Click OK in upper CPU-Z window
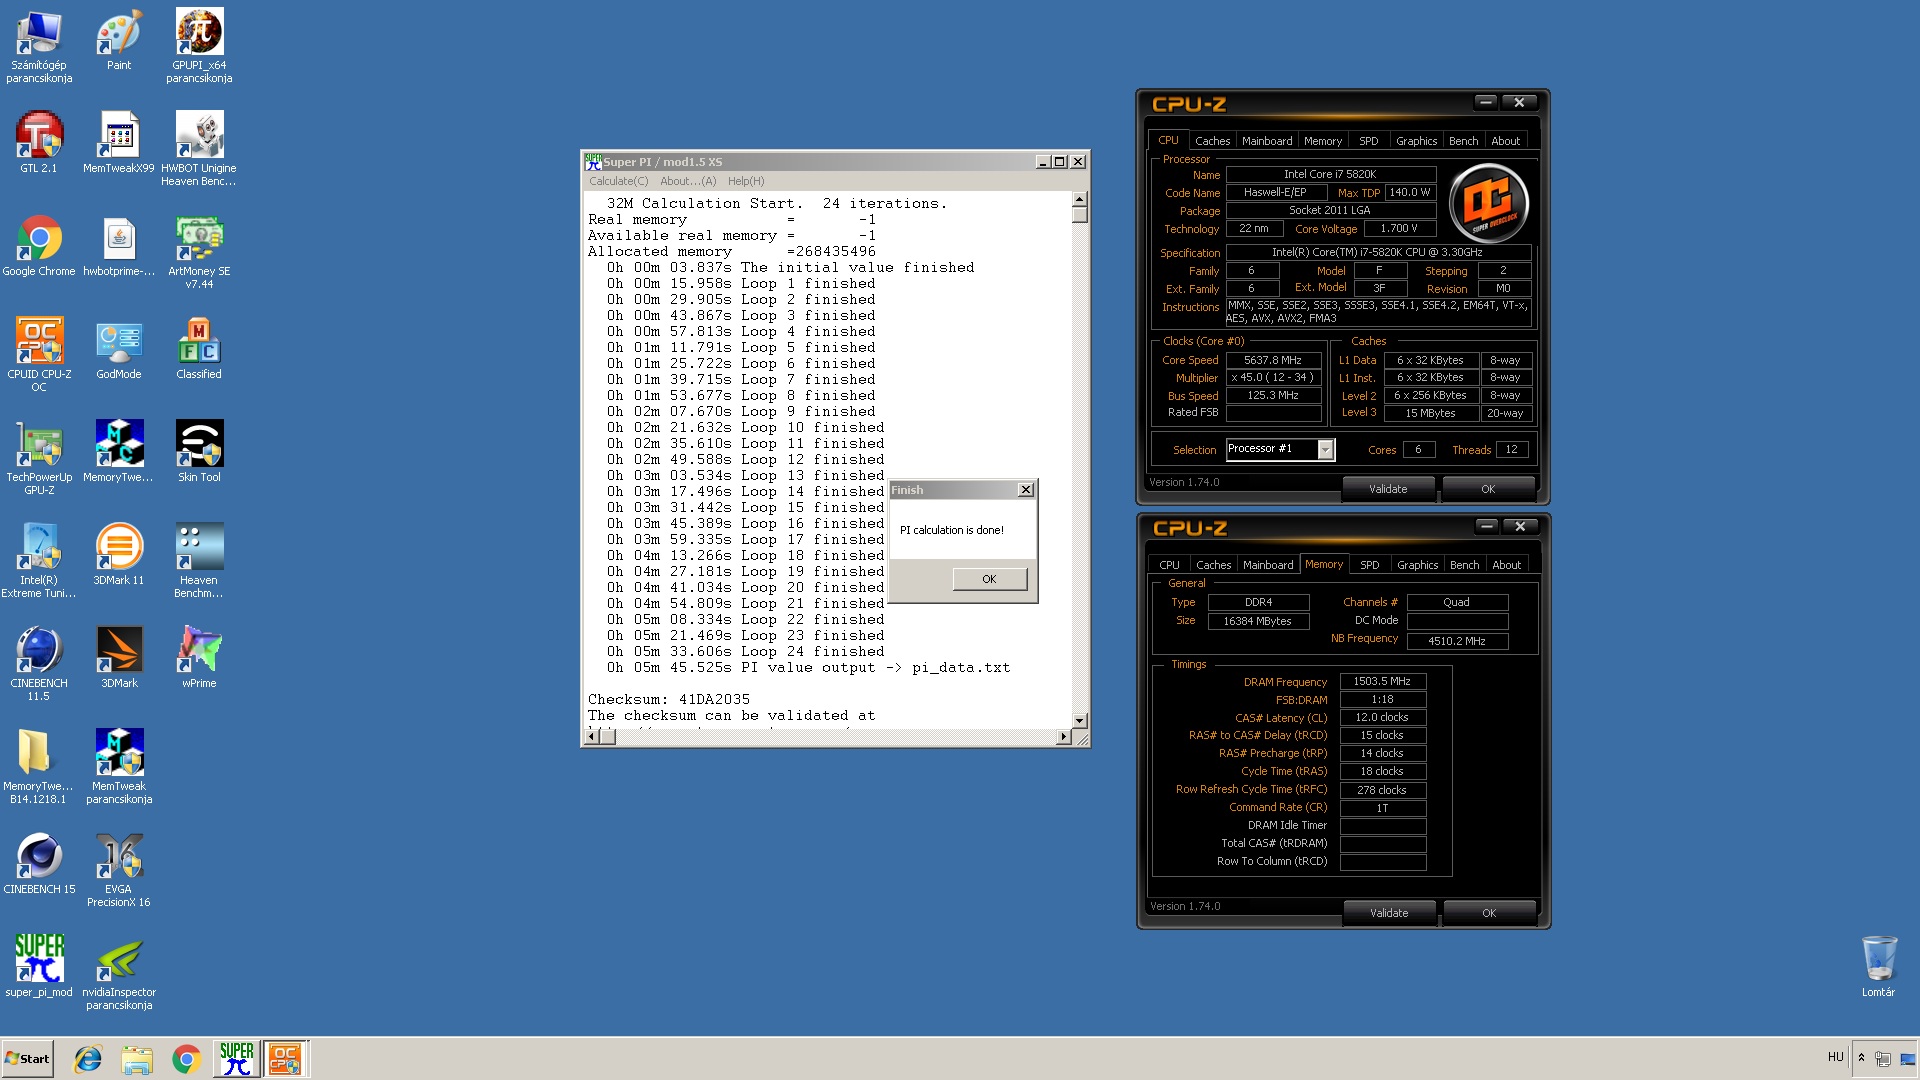This screenshot has width=1920, height=1080. [1488, 489]
